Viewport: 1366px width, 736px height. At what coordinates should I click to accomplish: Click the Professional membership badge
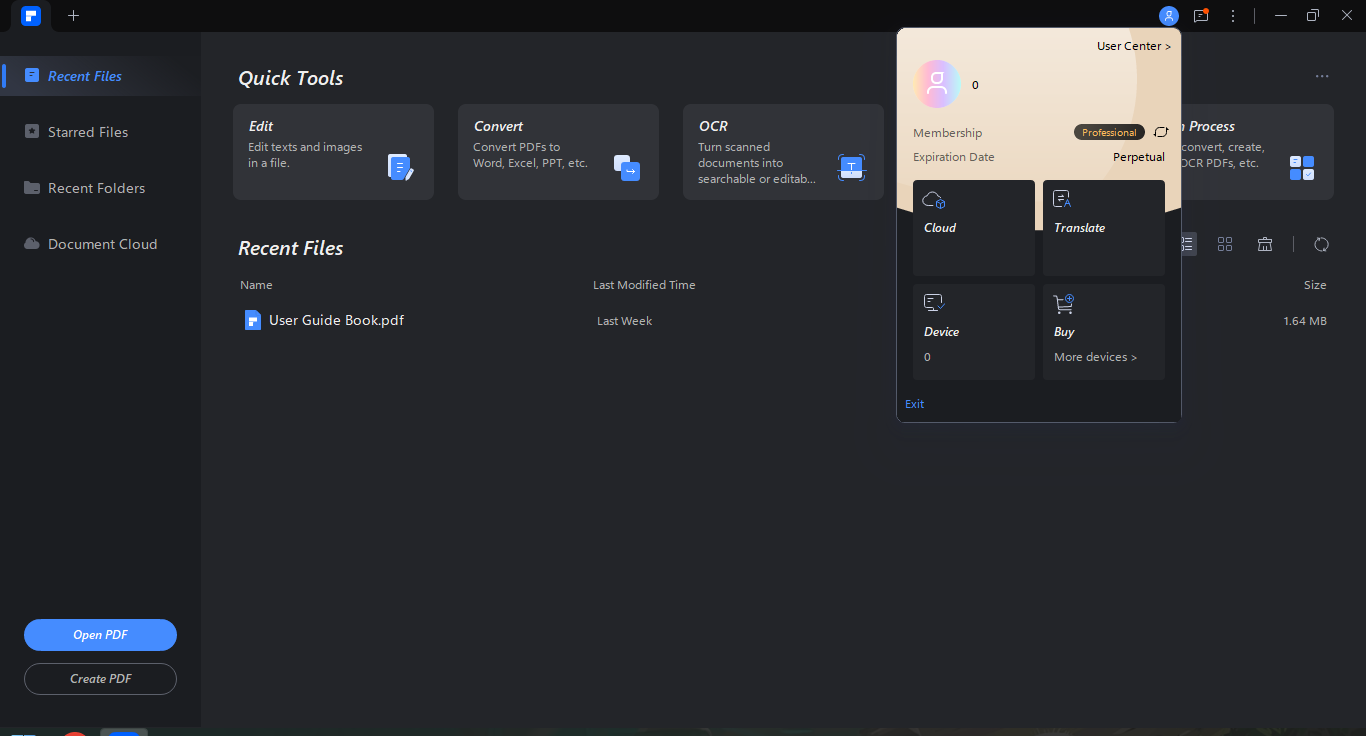click(x=1109, y=132)
